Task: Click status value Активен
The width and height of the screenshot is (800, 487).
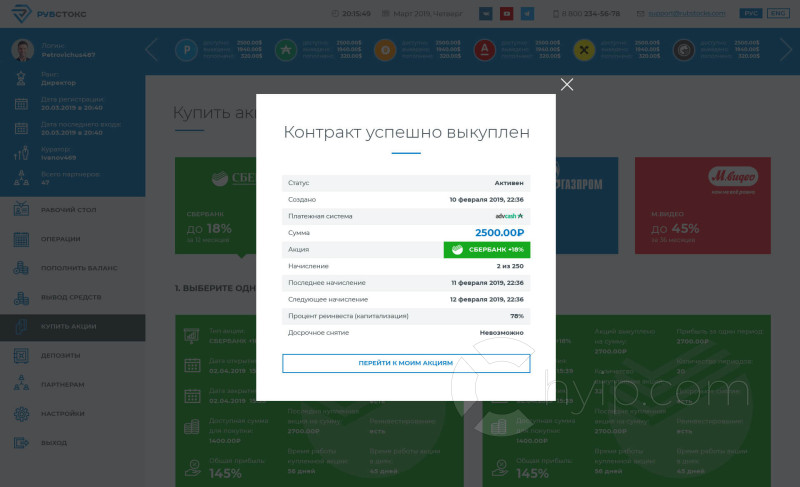Action: click(x=509, y=183)
